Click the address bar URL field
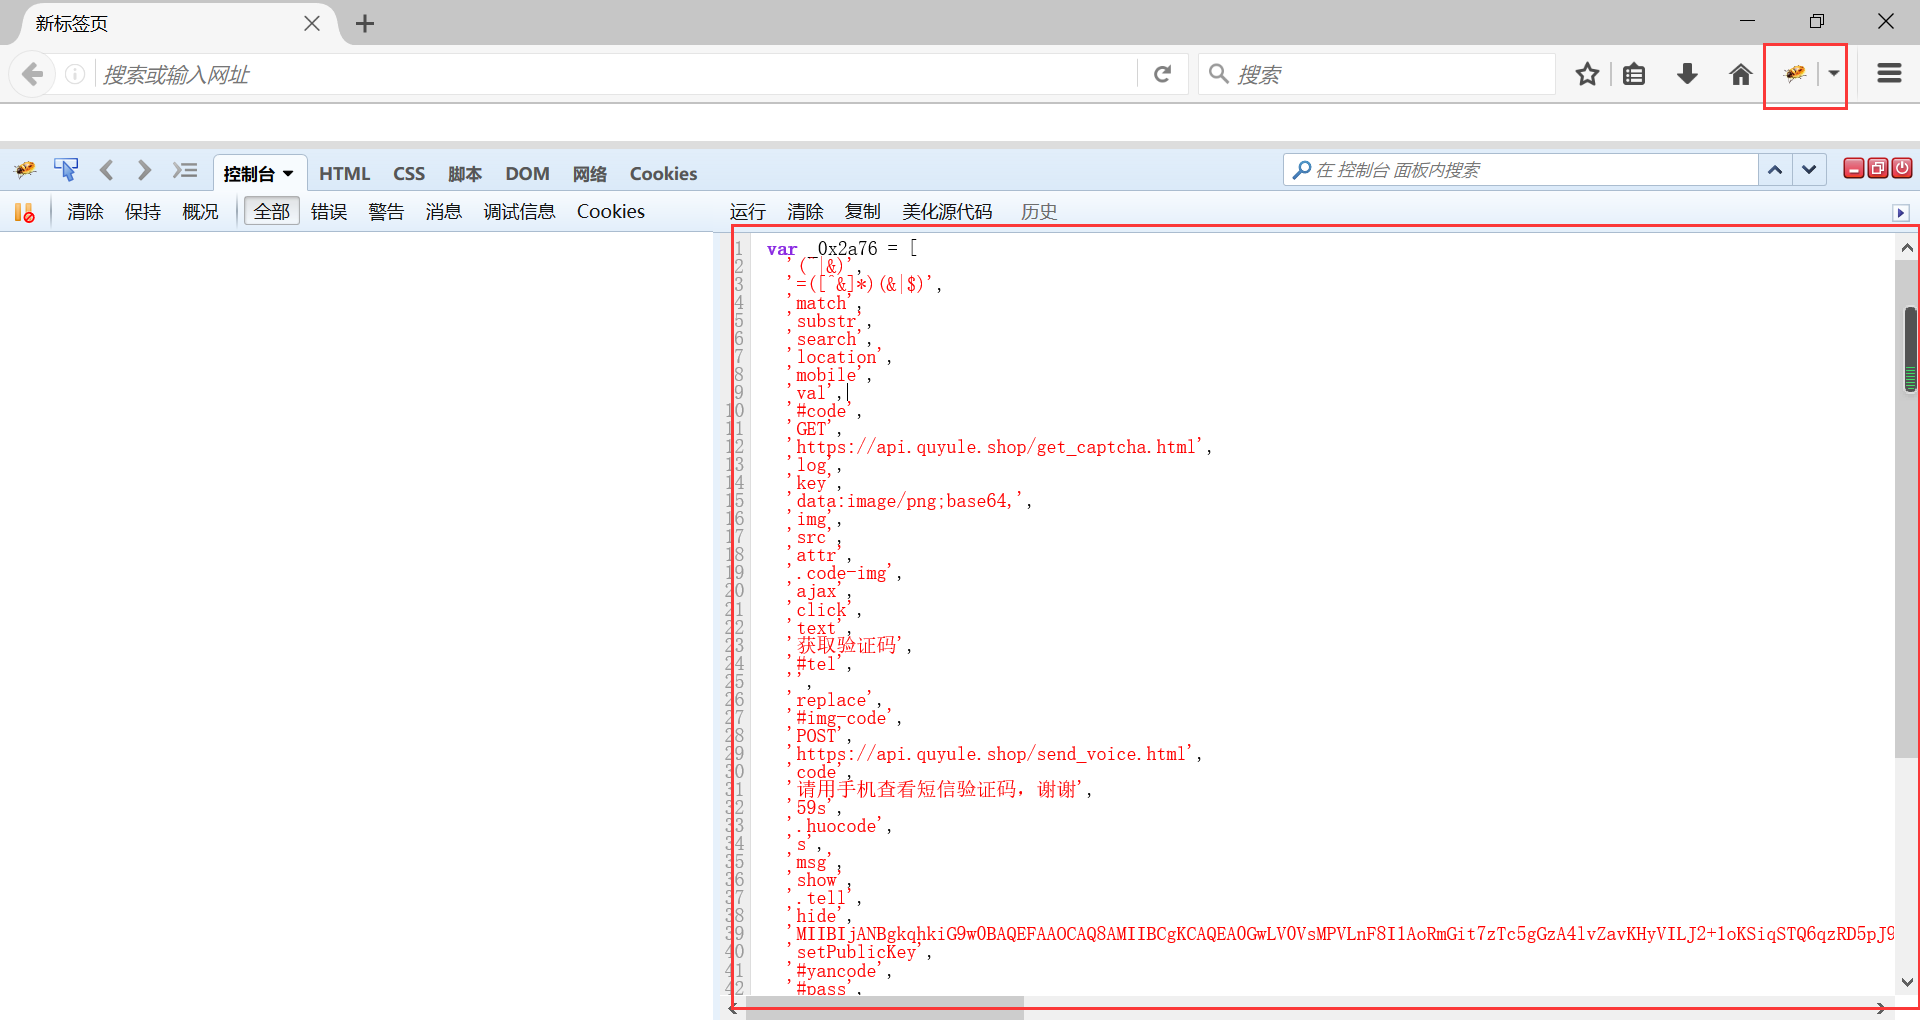Screen dimensions: 1920x1020 click(x=615, y=74)
